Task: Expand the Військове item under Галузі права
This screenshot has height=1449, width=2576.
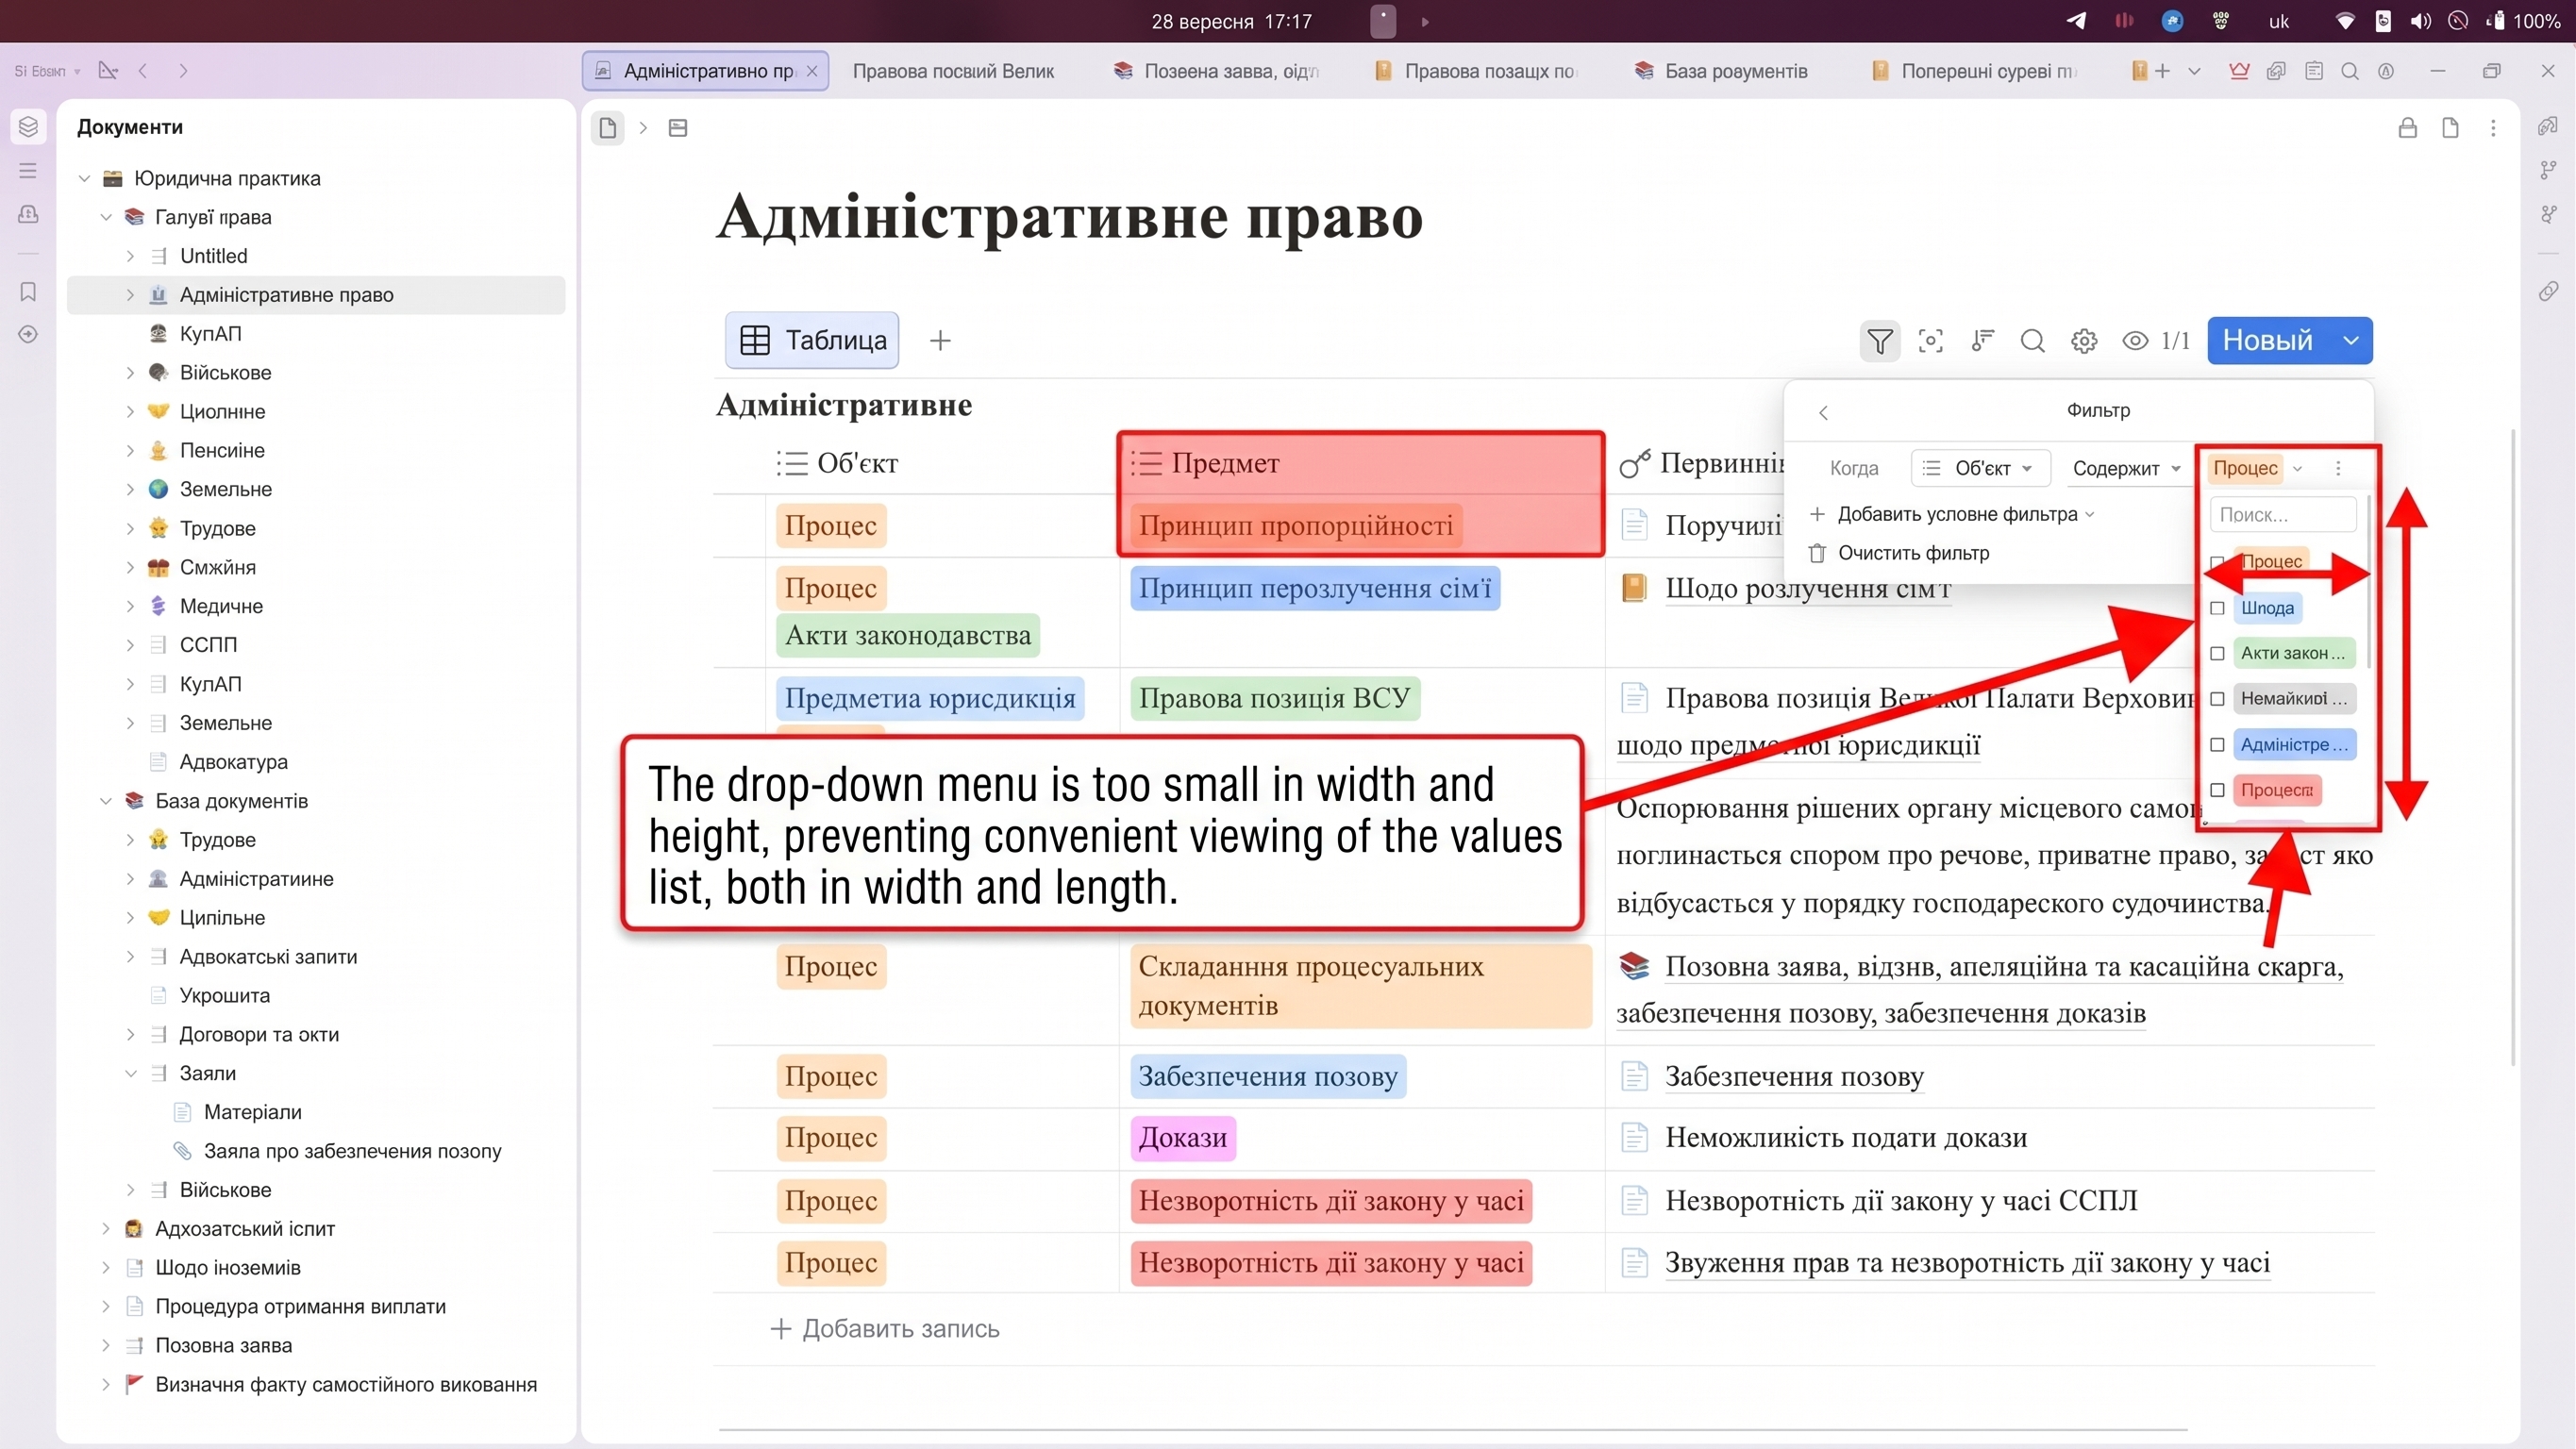Action: (x=130, y=373)
